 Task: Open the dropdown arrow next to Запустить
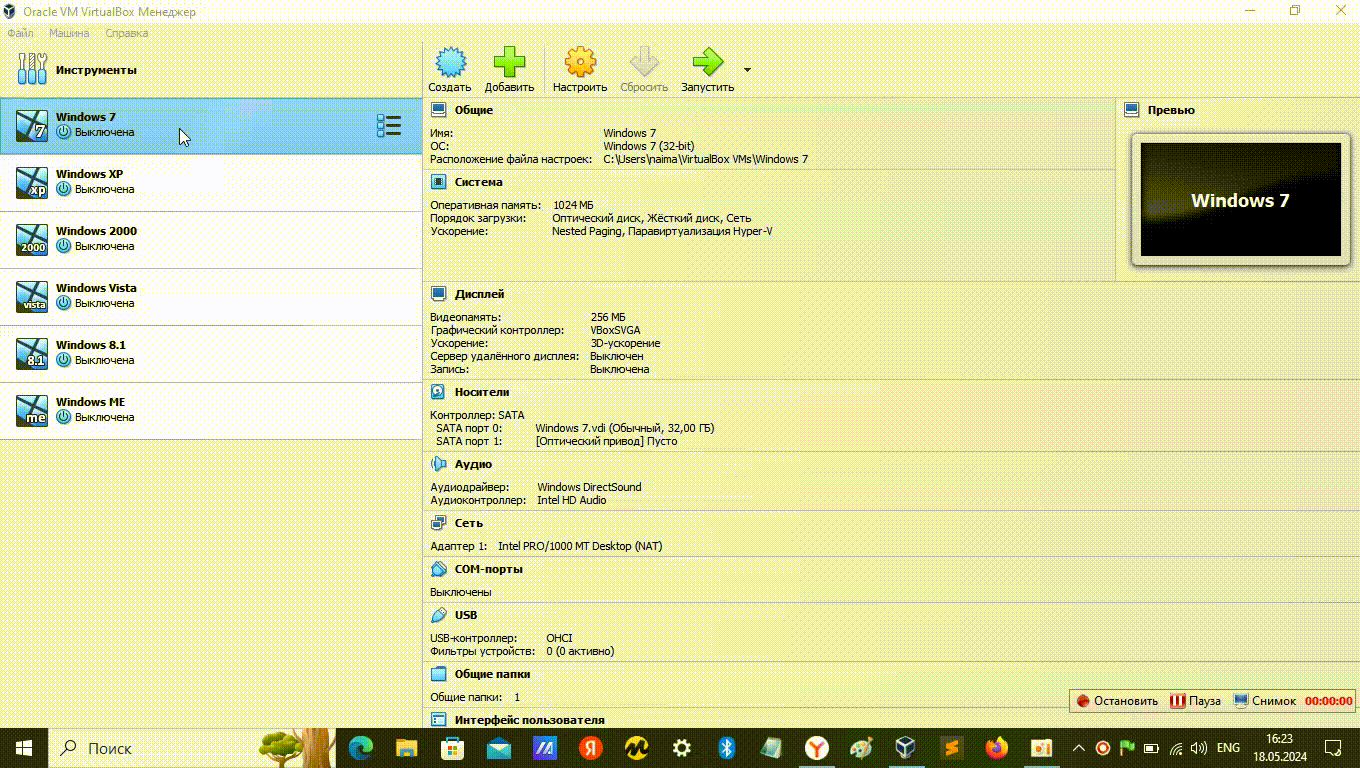point(747,70)
